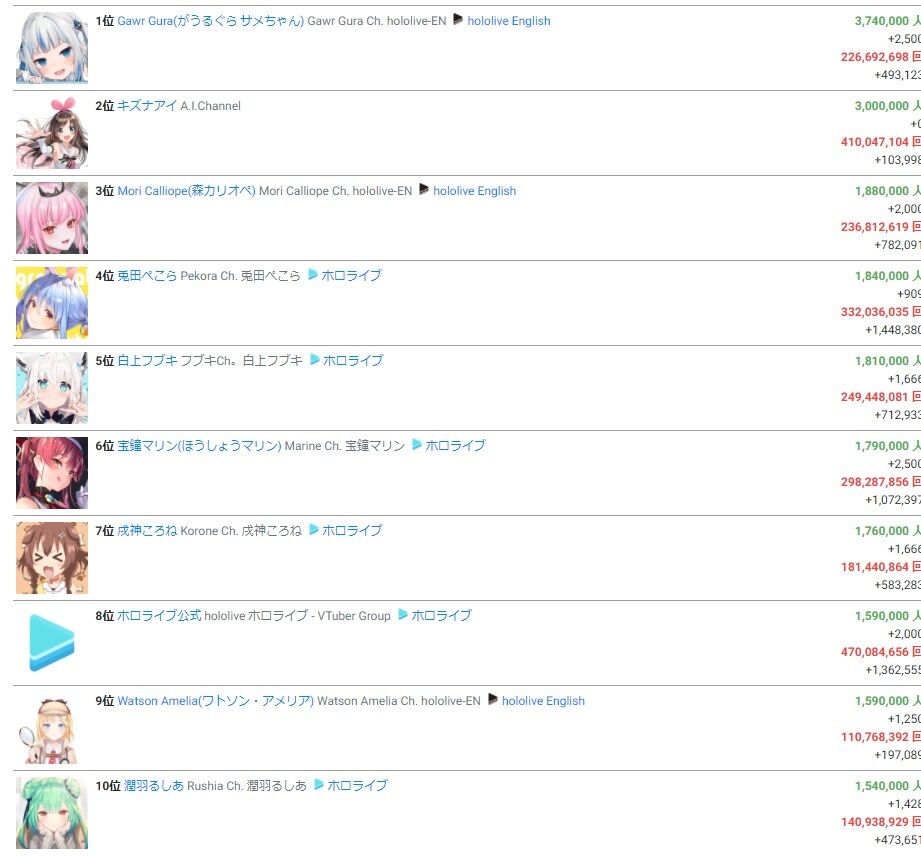The height and width of the screenshot is (856, 921).
Task: Click the large hololive logo thumbnail
Action: [52, 643]
